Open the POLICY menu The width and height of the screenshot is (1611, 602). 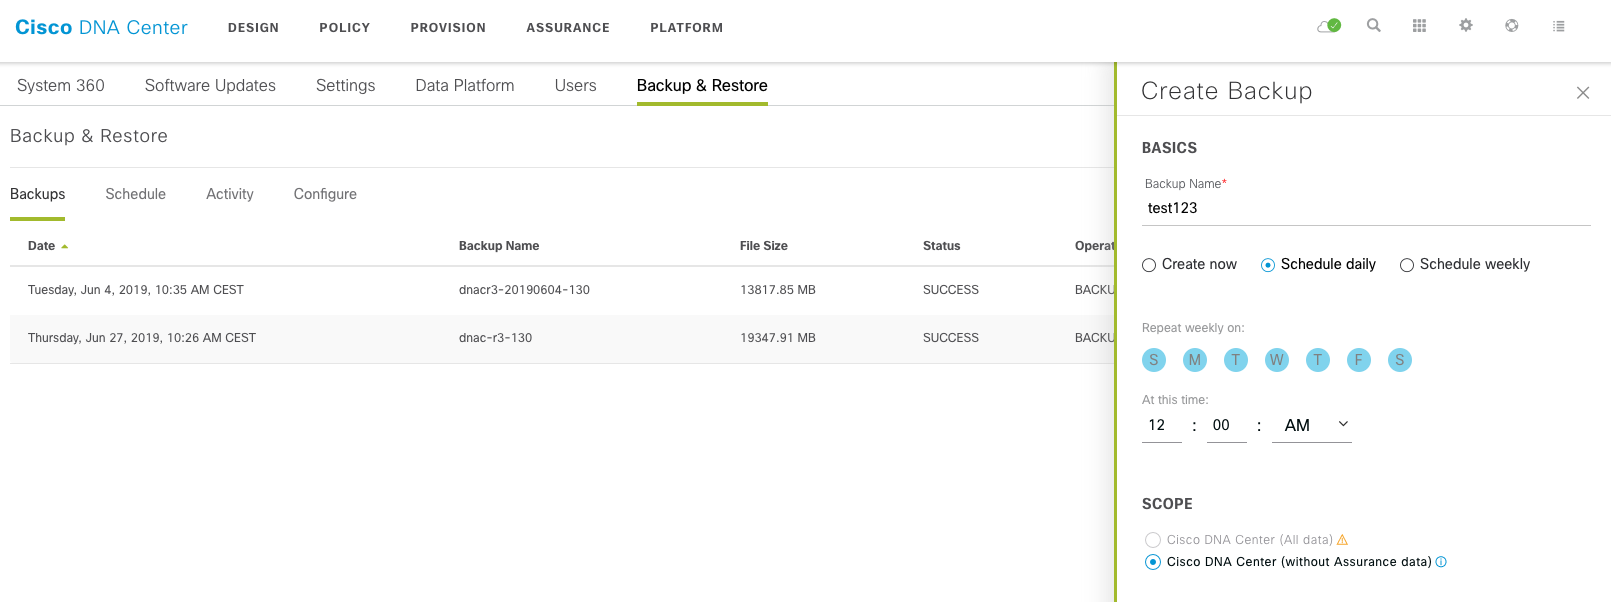[345, 28]
